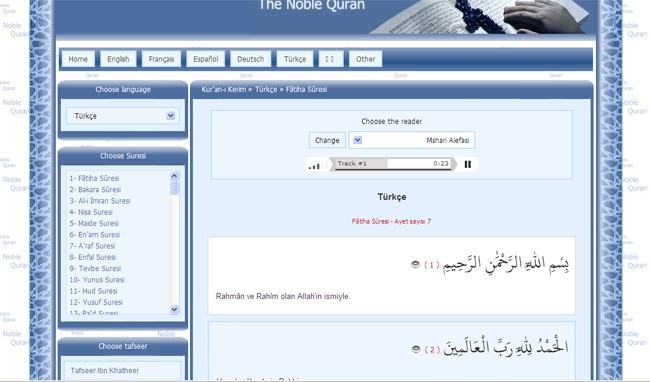Click the Kur'an-ı Kerim breadcrumb link
This screenshot has width=650, height=382.
tap(224, 89)
